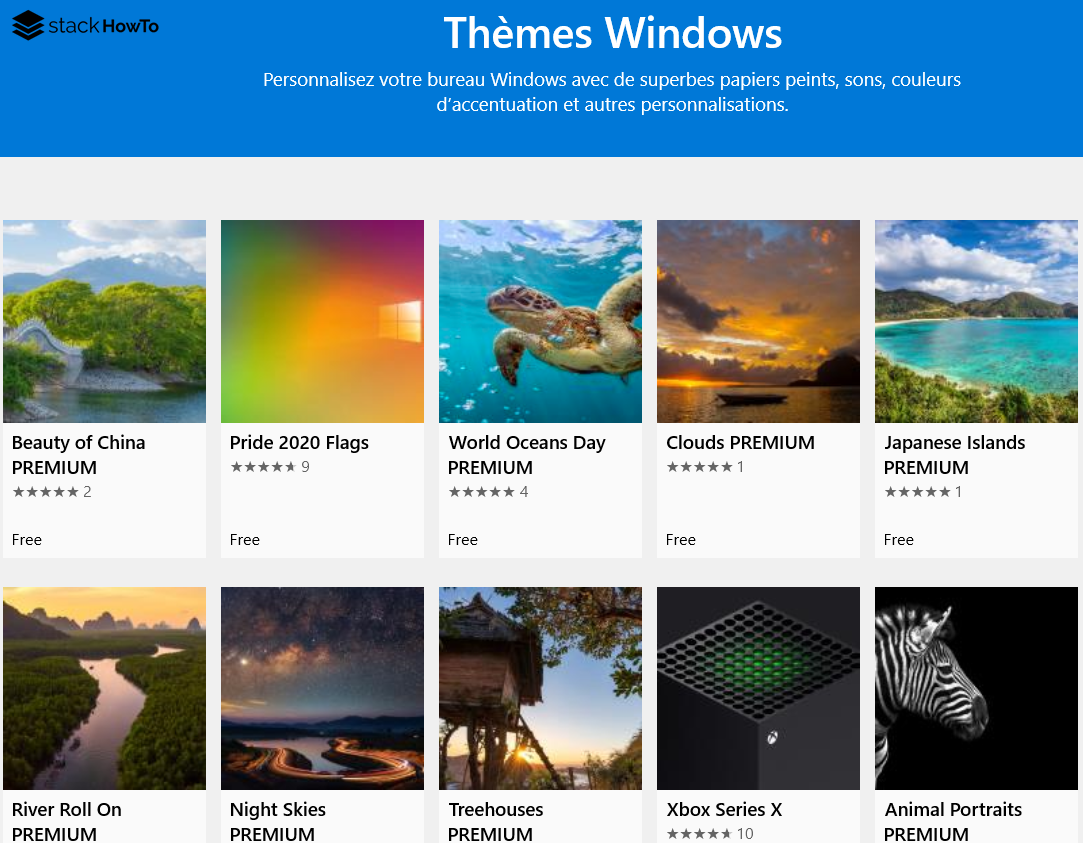Click the stackHowTo logo icon

pyautogui.click(x=27, y=26)
